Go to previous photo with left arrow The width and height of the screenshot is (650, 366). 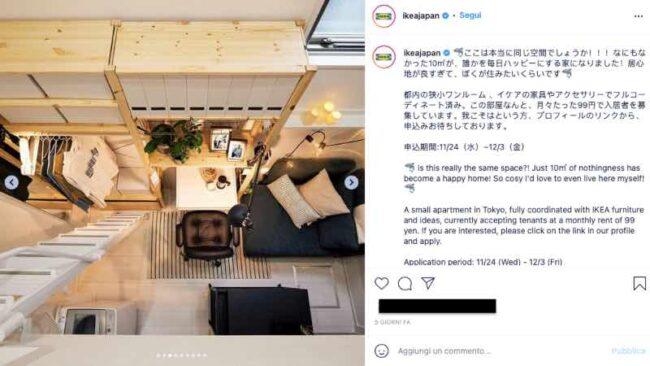[x=12, y=182]
